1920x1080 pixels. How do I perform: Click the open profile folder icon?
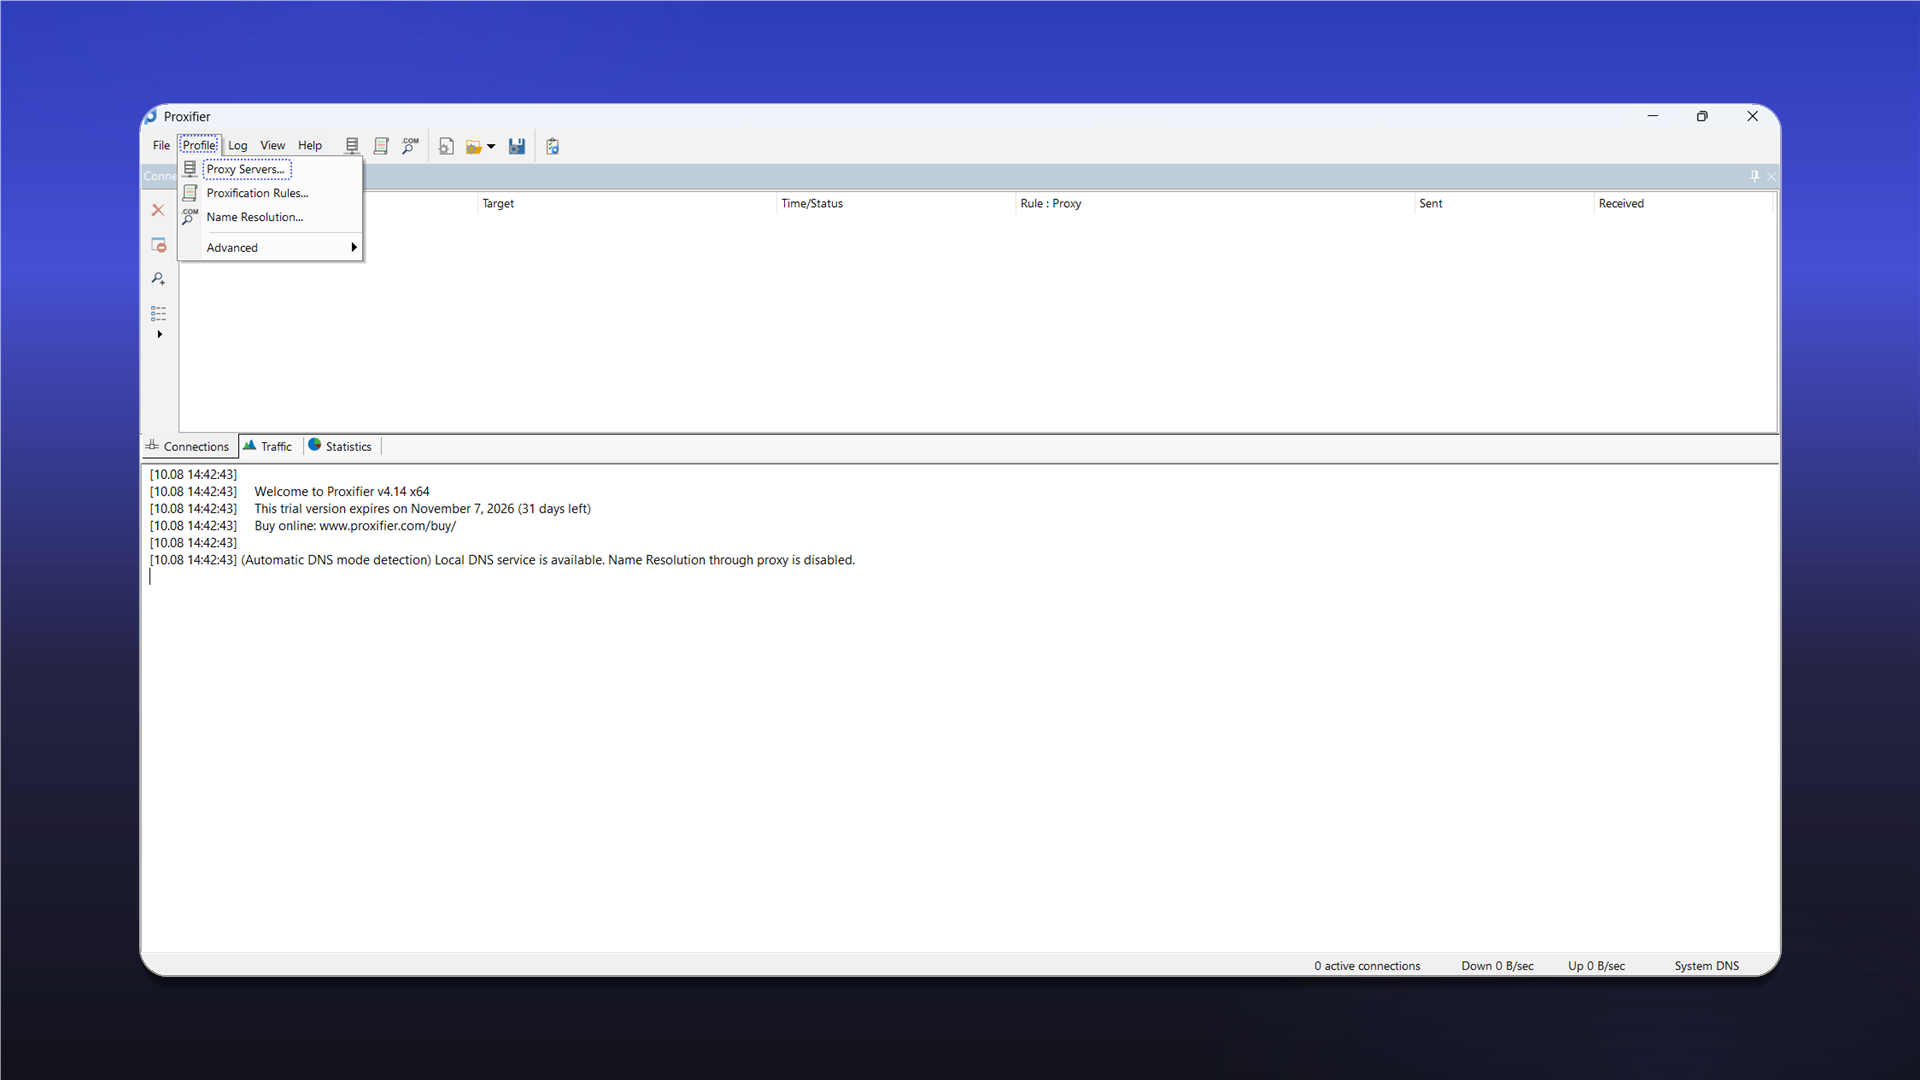(x=474, y=146)
